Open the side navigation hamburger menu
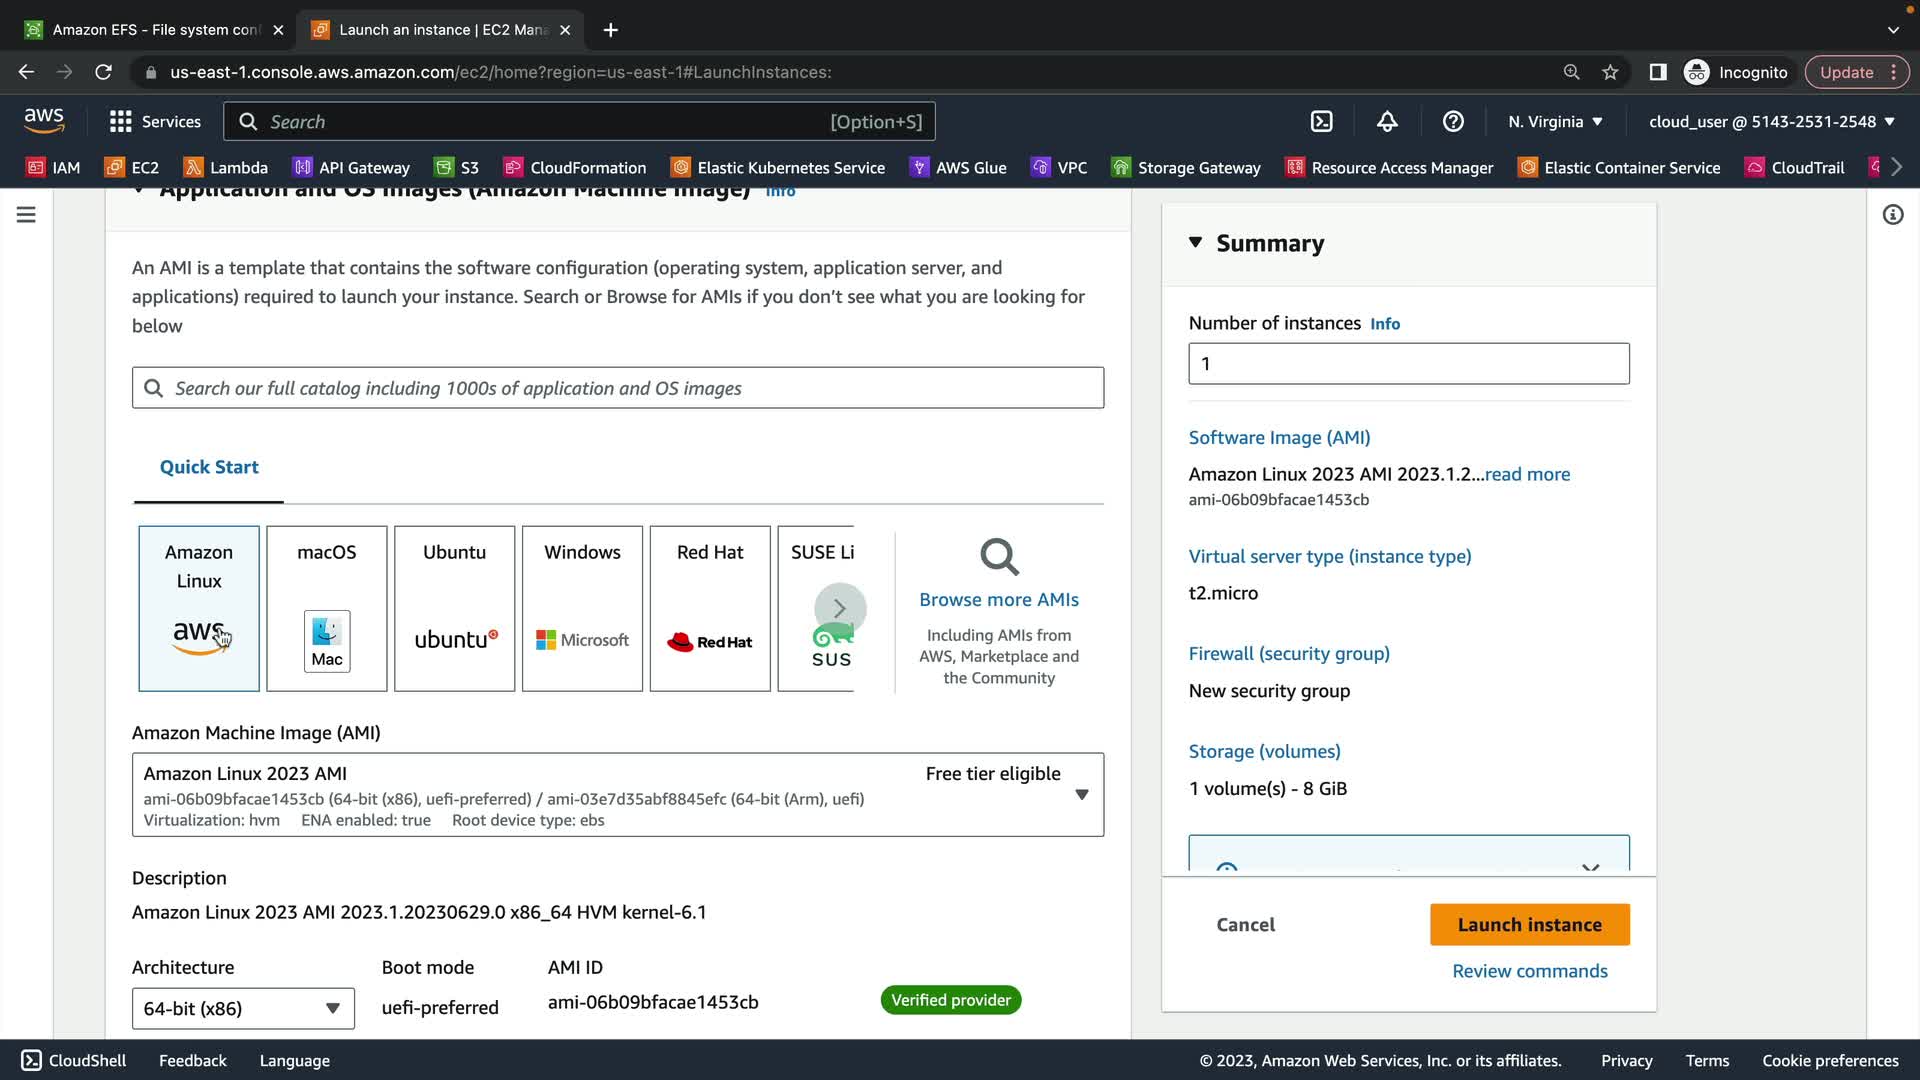Image resolution: width=1920 pixels, height=1080 pixels. pos(26,215)
